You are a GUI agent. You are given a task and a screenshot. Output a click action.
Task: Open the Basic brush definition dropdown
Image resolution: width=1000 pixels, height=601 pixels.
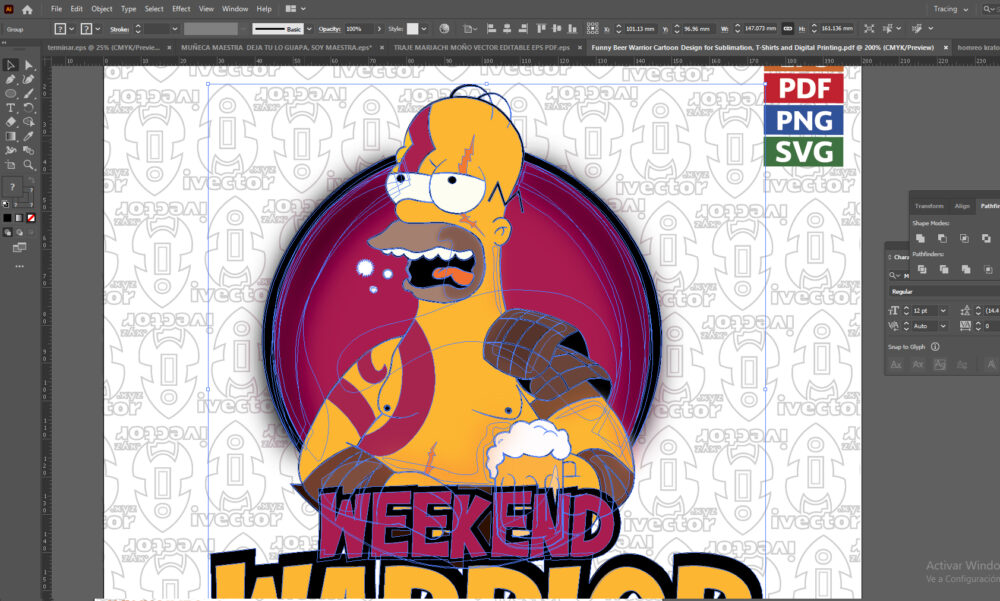(x=309, y=29)
